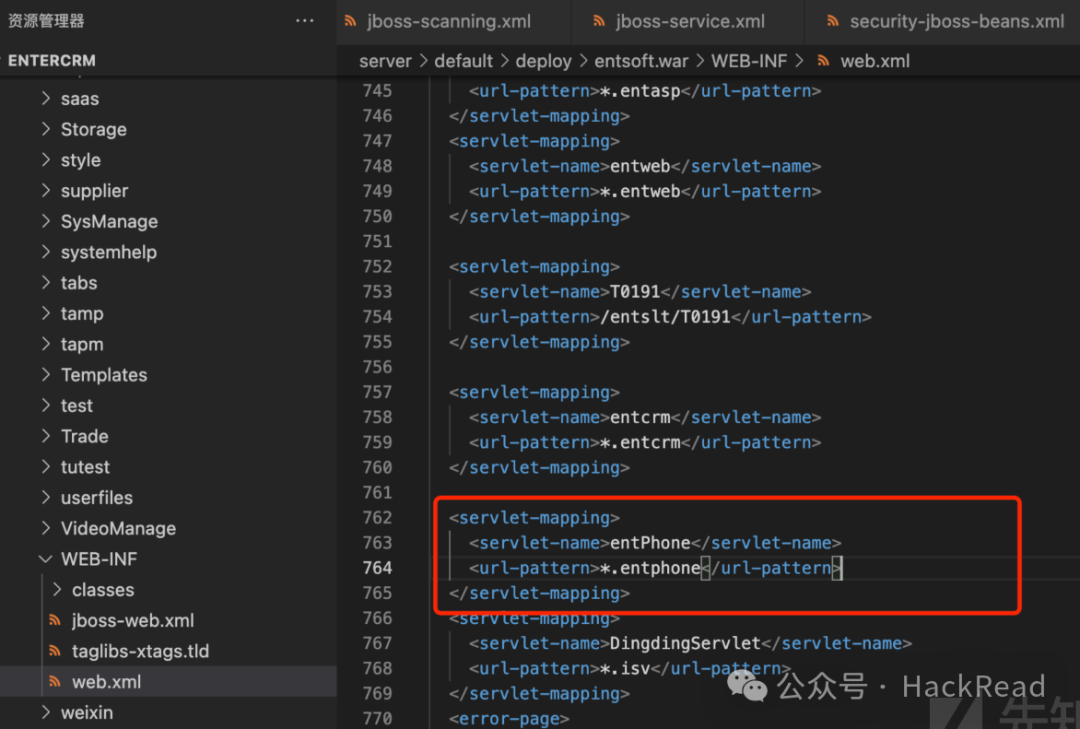Expand the SysManage folder chevron
The width and height of the screenshot is (1080, 729).
point(45,221)
